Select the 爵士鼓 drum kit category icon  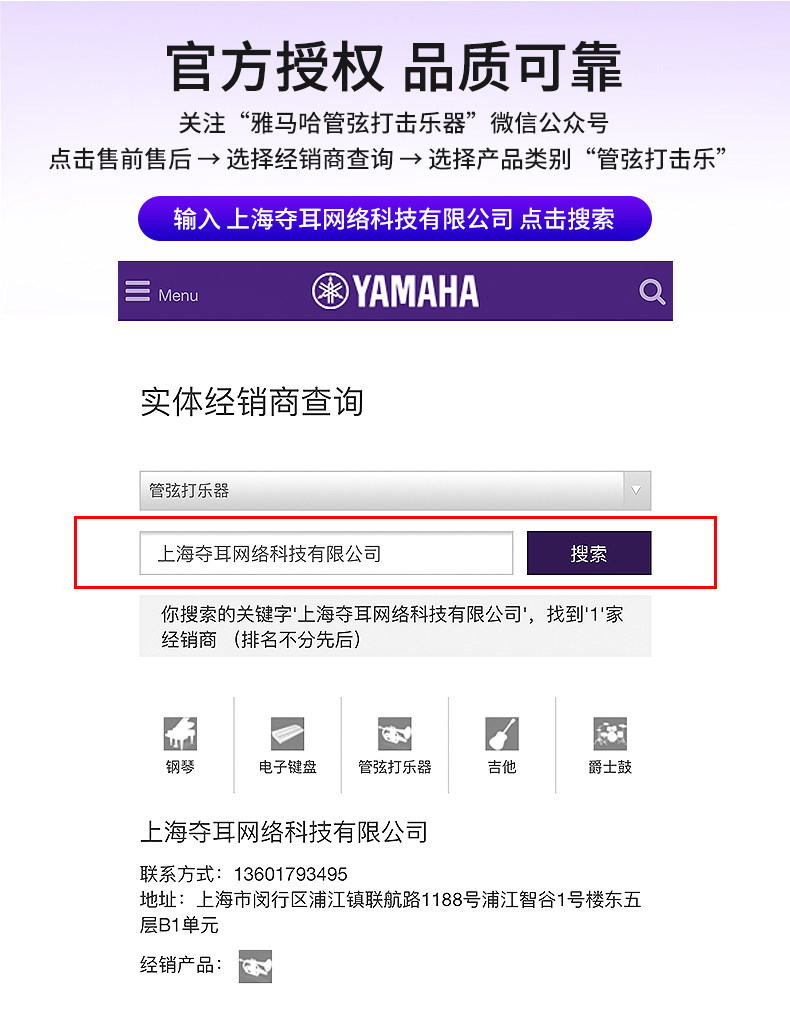click(610, 733)
